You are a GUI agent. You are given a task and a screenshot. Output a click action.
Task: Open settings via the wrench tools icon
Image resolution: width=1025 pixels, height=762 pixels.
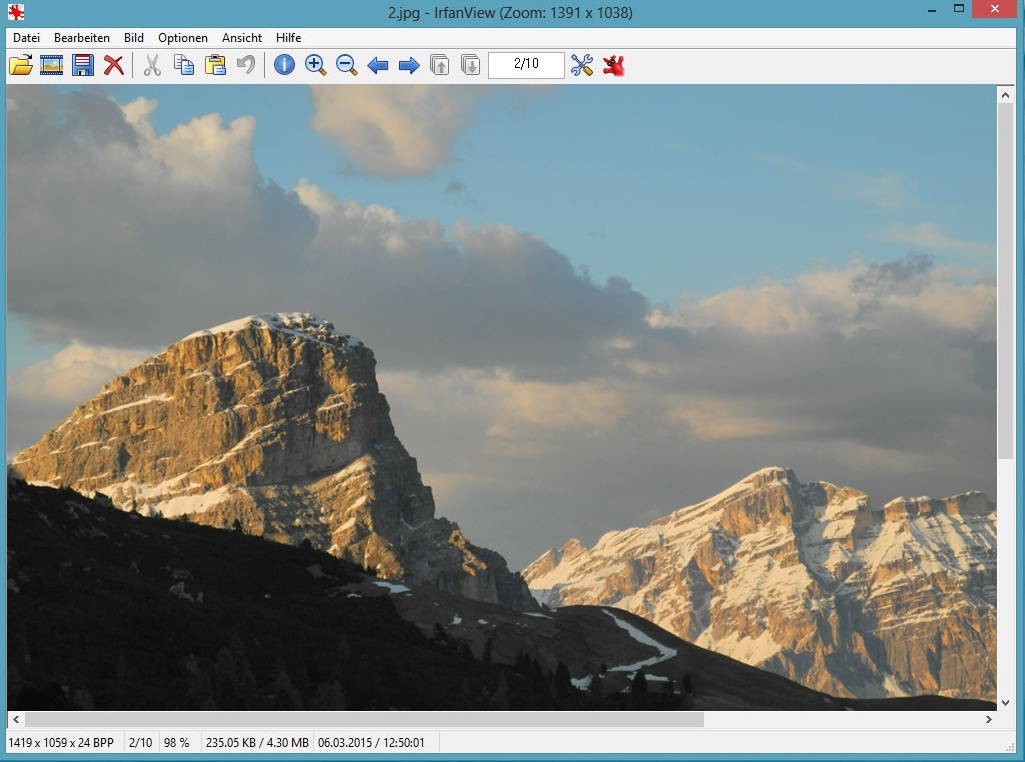[x=582, y=65]
